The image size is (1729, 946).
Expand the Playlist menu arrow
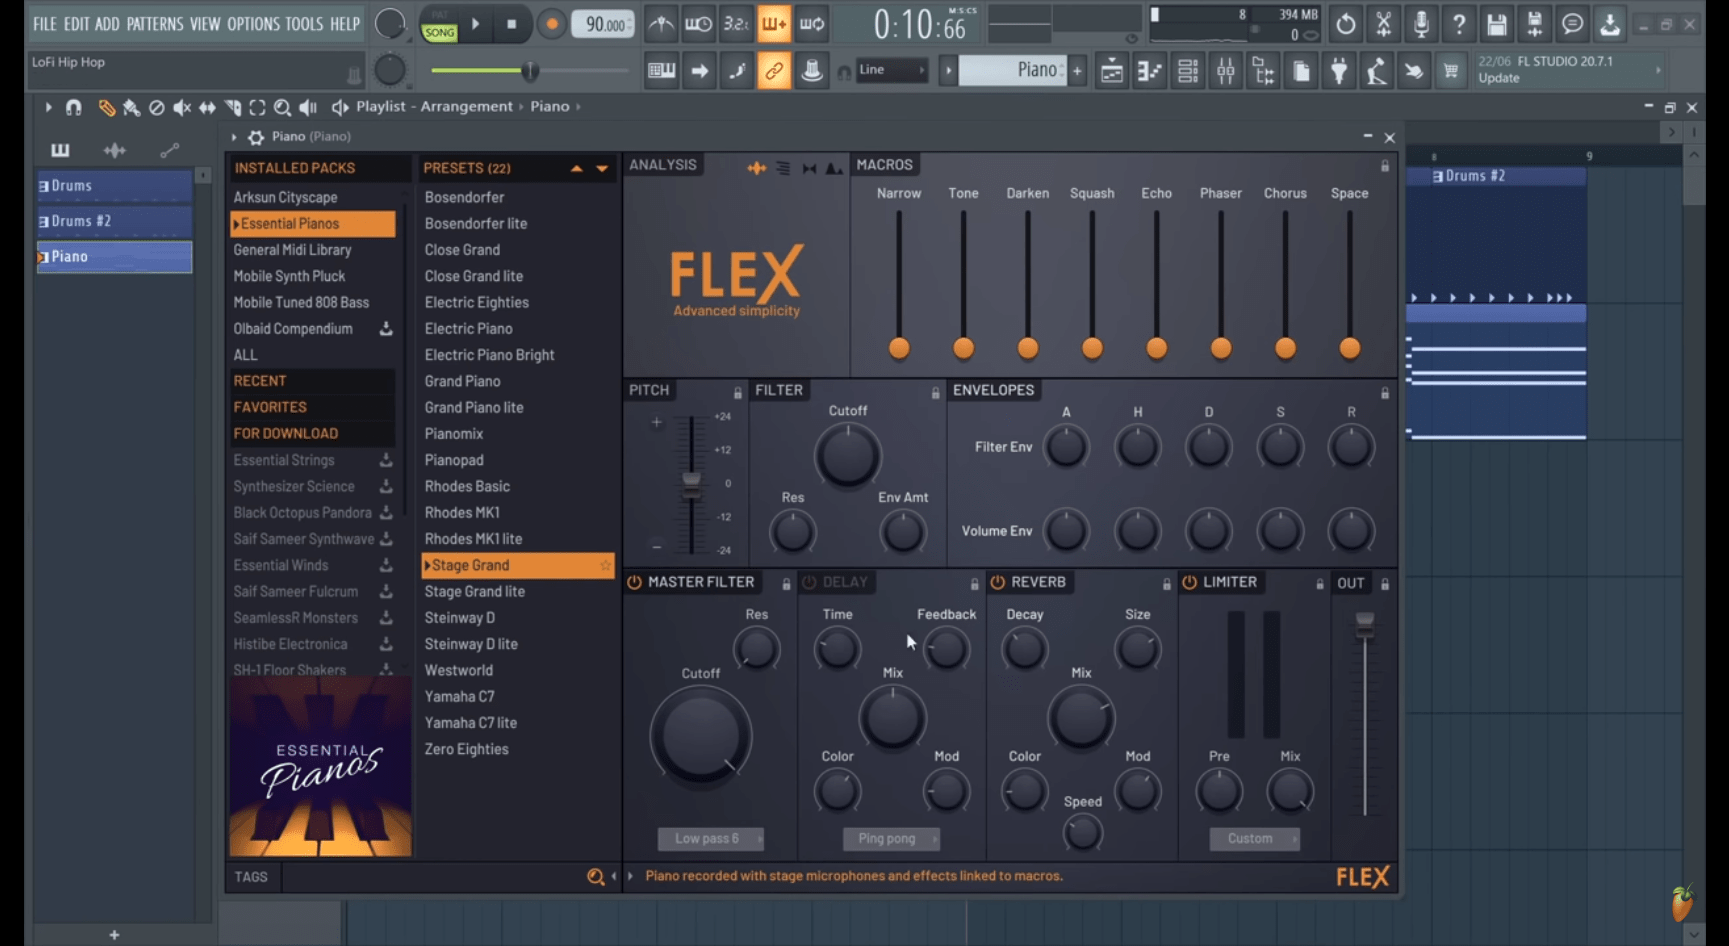coord(48,107)
